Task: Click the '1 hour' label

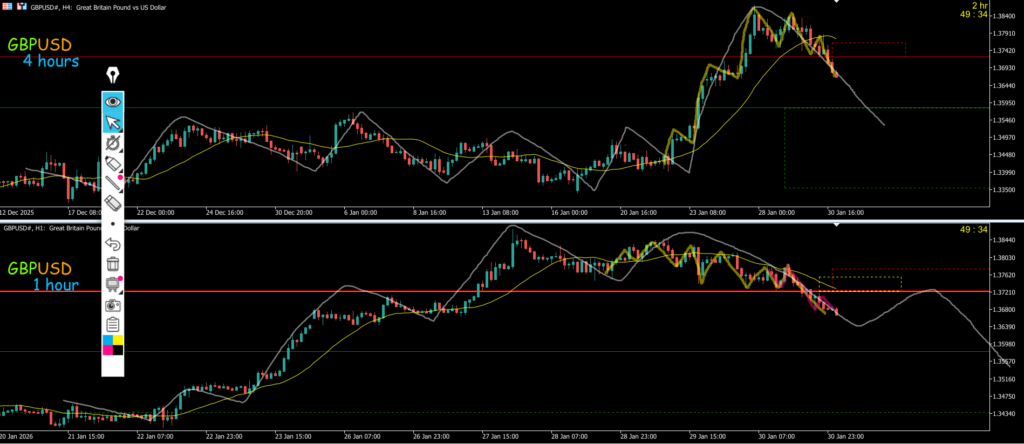Action: (x=56, y=285)
